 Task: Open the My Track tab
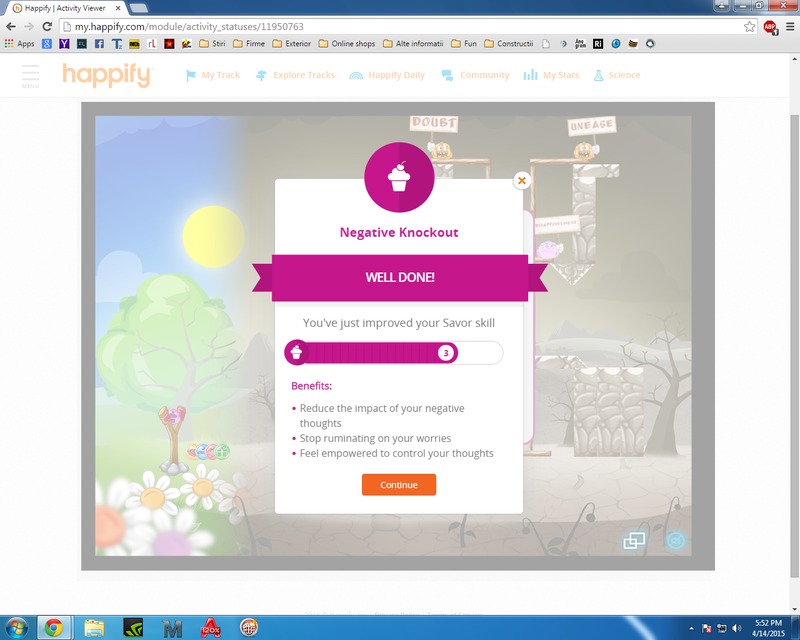[213, 75]
